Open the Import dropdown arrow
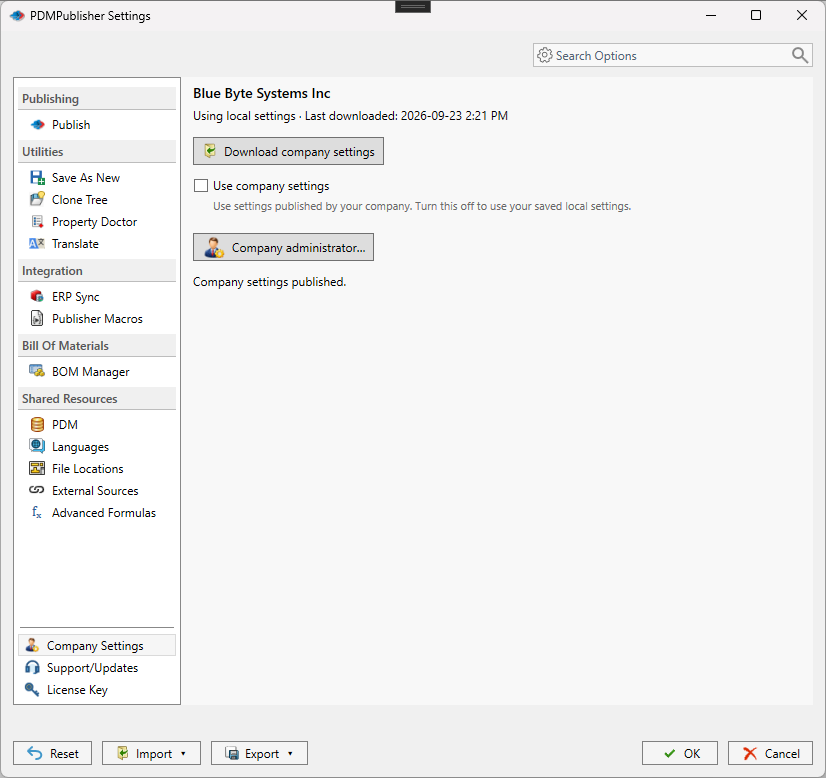The width and height of the screenshot is (826, 778). coord(183,754)
